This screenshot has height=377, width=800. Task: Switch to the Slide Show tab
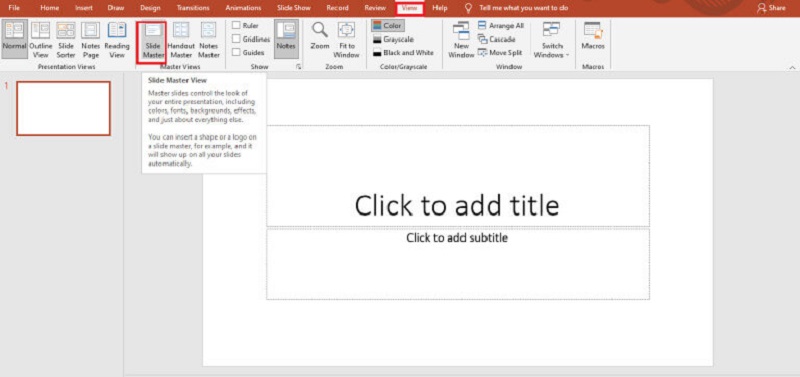pyautogui.click(x=293, y=8)
